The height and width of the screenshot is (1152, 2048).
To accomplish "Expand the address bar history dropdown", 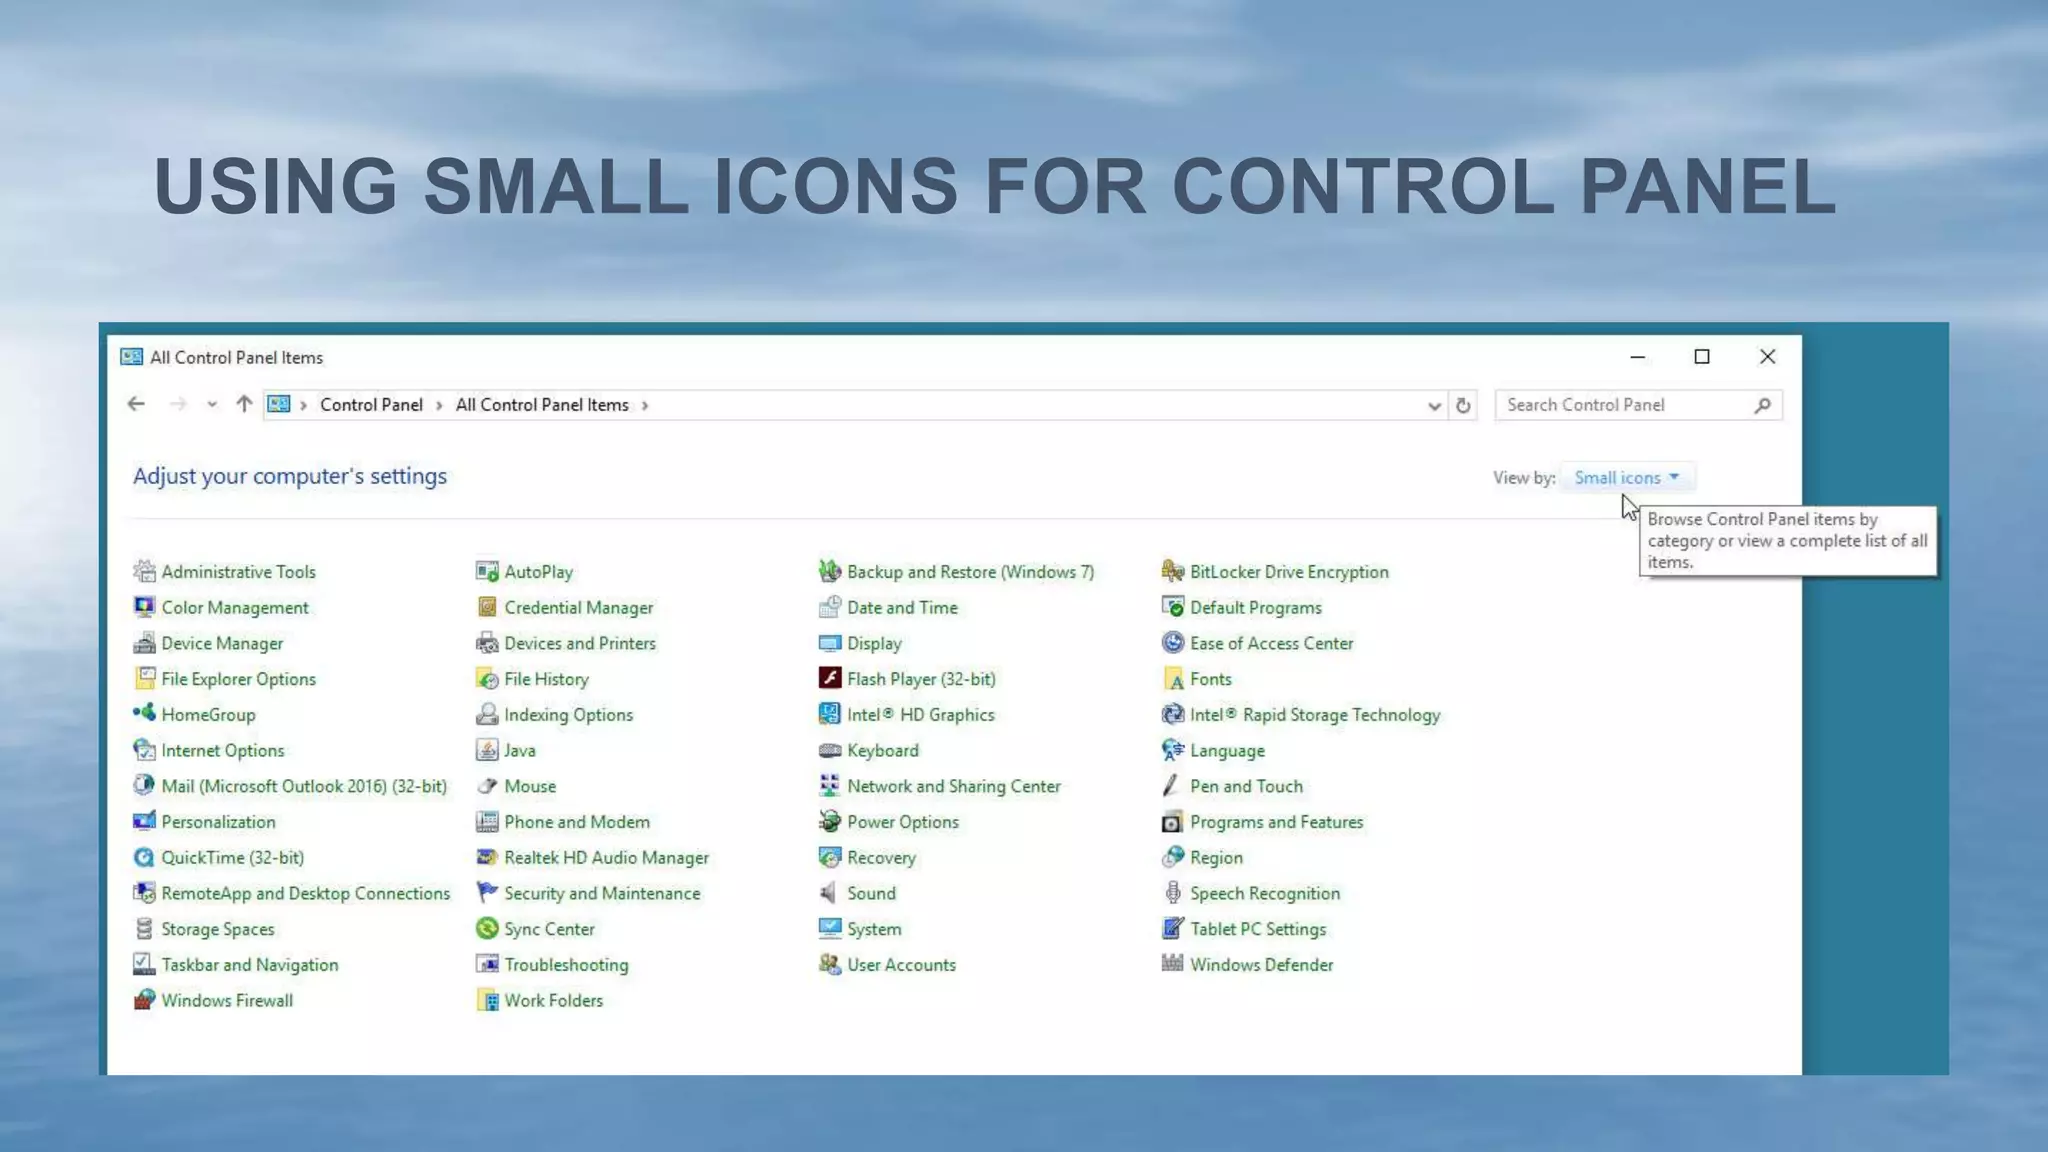I will [x=1434, y=406].
